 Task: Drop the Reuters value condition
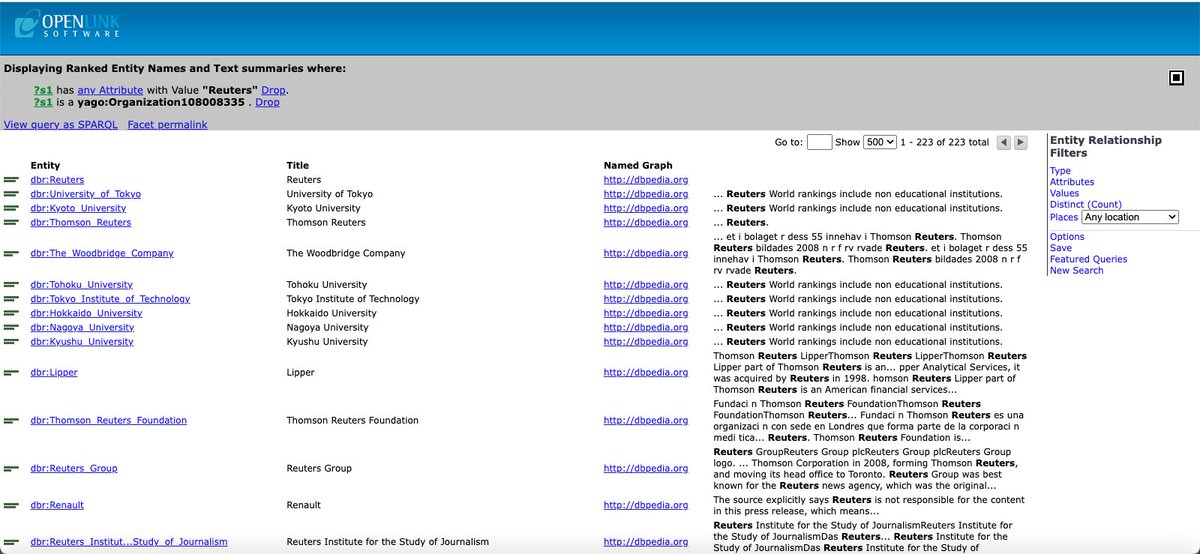pyautogui.click(x=273, y=90)
